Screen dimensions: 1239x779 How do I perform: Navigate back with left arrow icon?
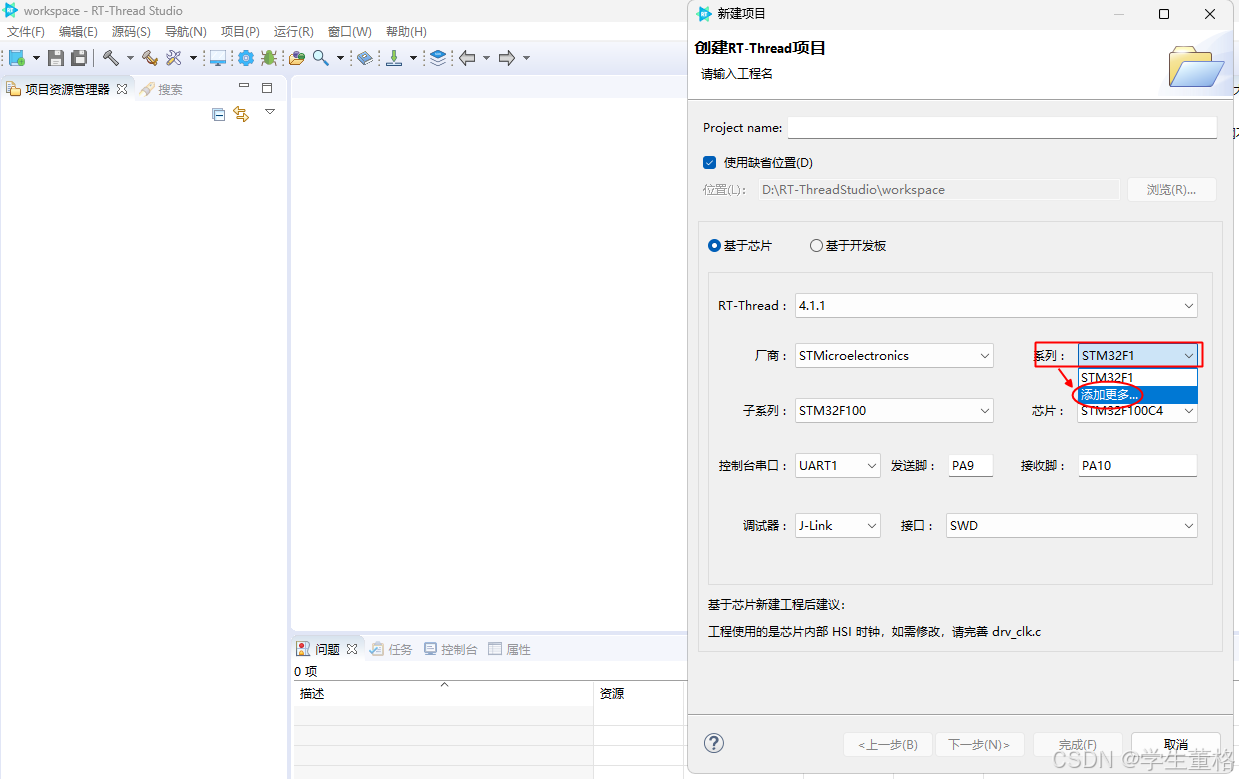[x=467, y=58]
